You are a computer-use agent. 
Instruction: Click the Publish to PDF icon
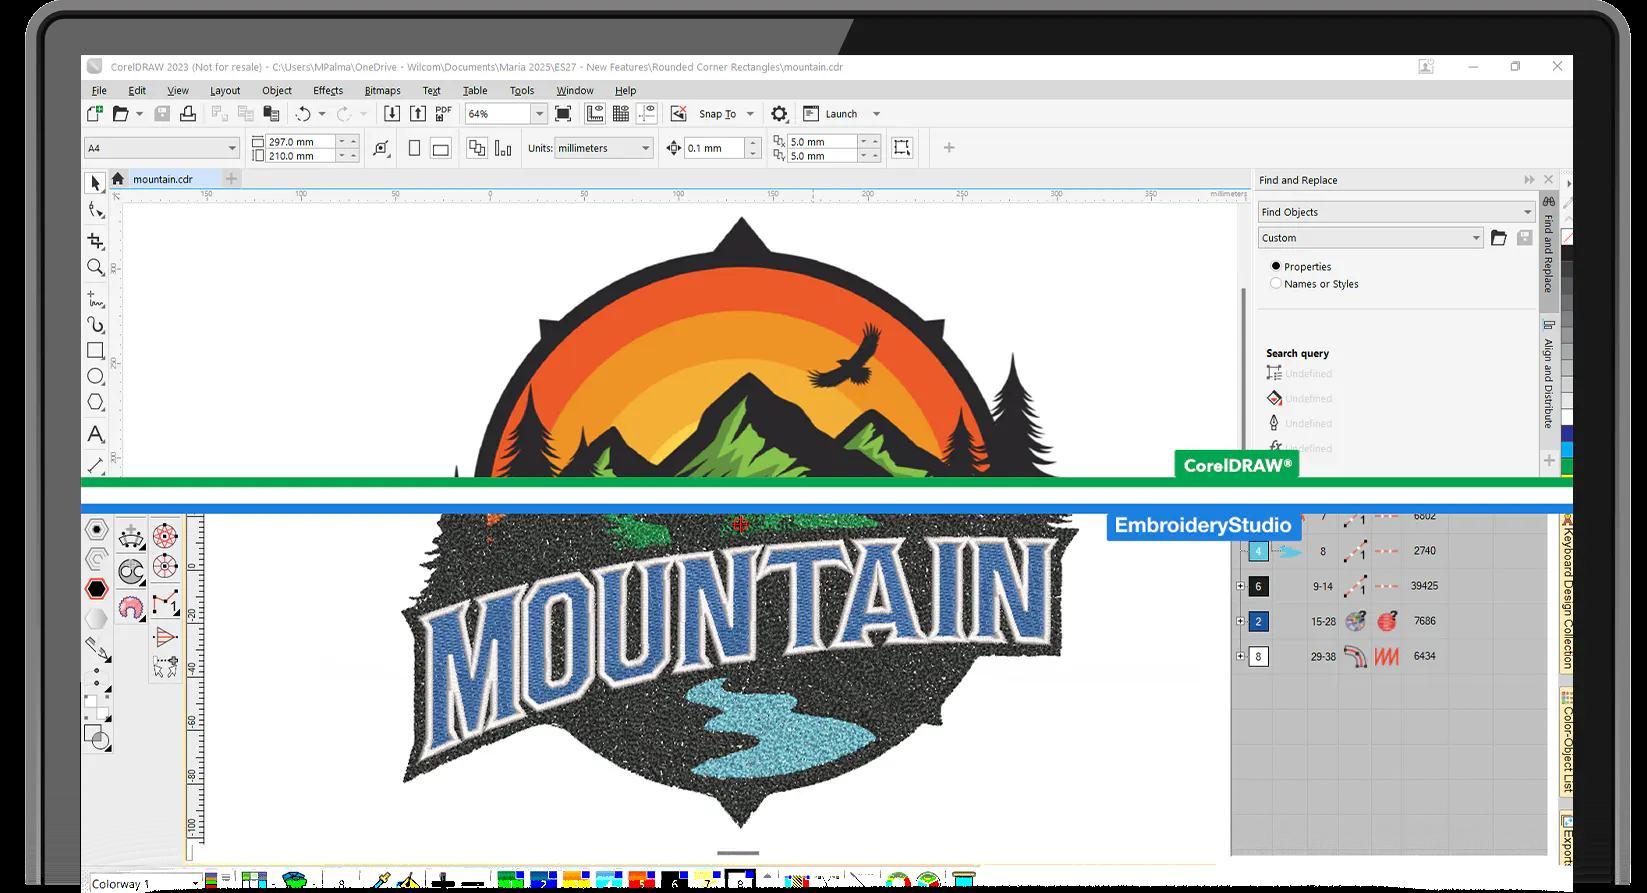coord(443,114)
